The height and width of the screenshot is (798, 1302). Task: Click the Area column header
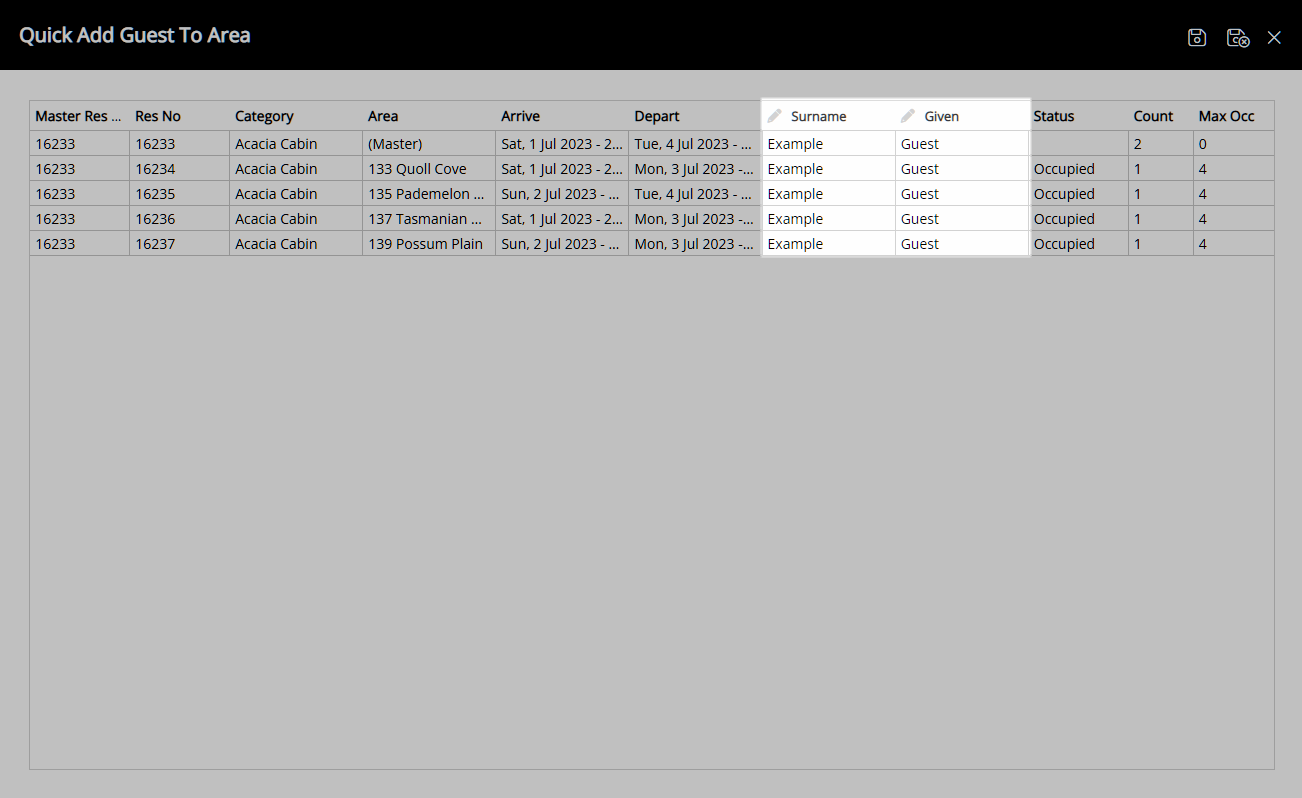click(x=429, y=116)
